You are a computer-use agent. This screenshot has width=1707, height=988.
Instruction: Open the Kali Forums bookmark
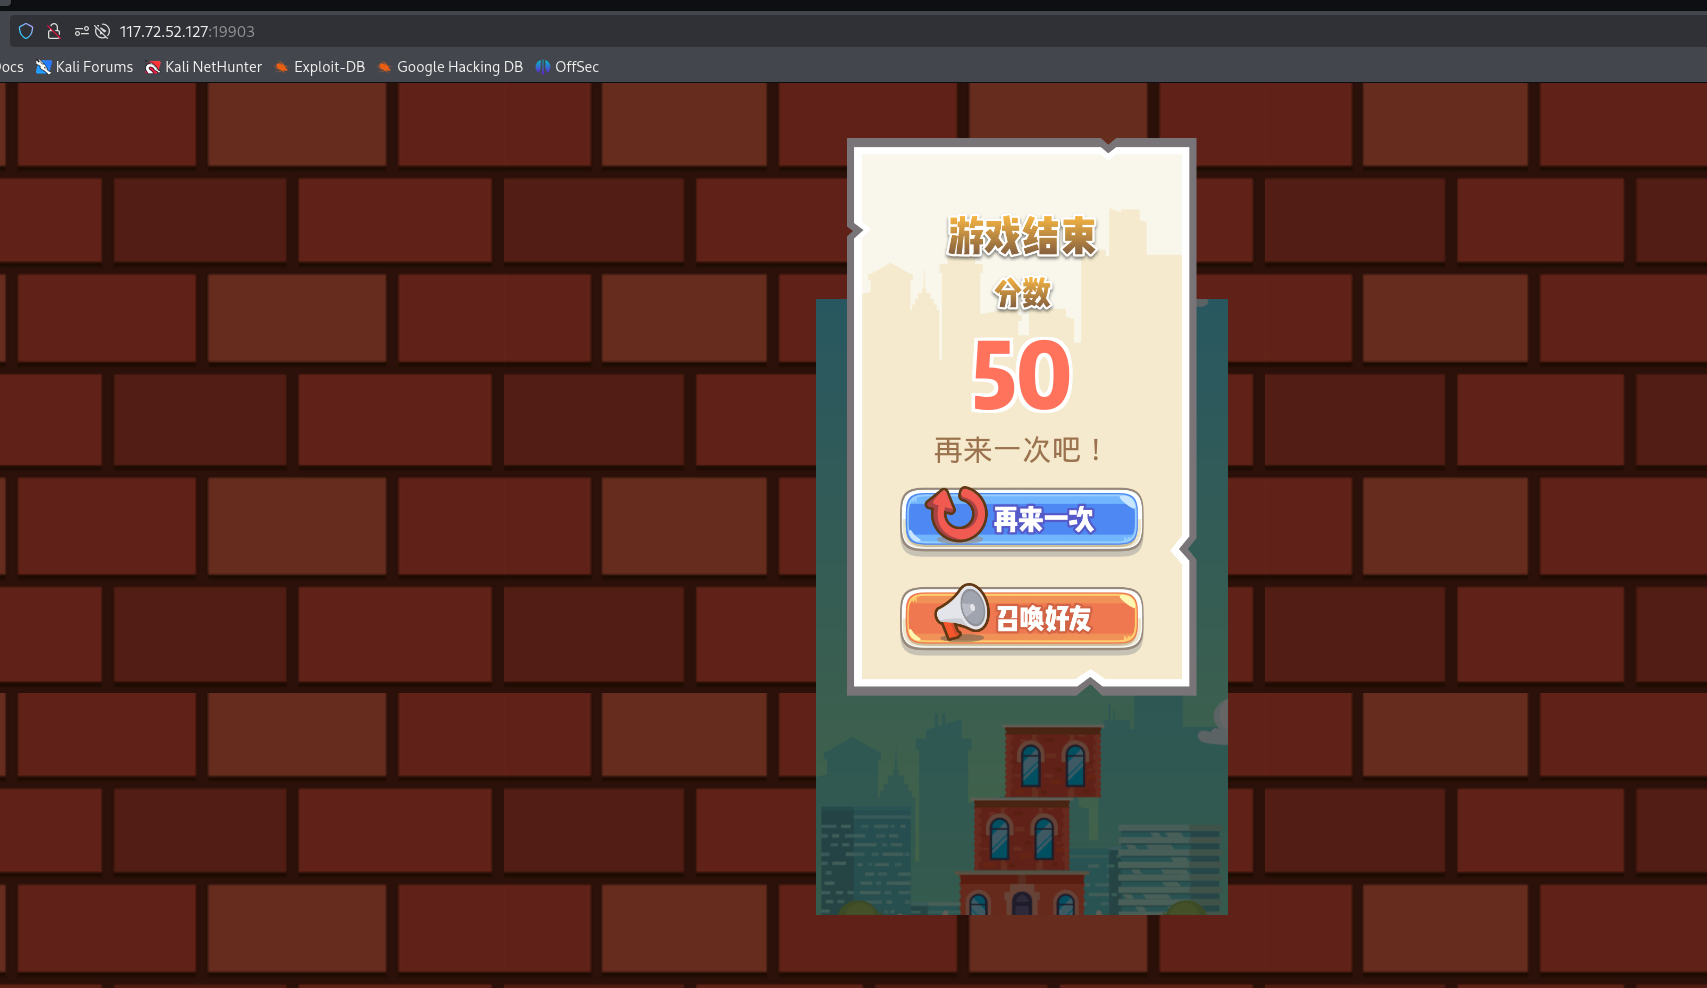point(84,67)
